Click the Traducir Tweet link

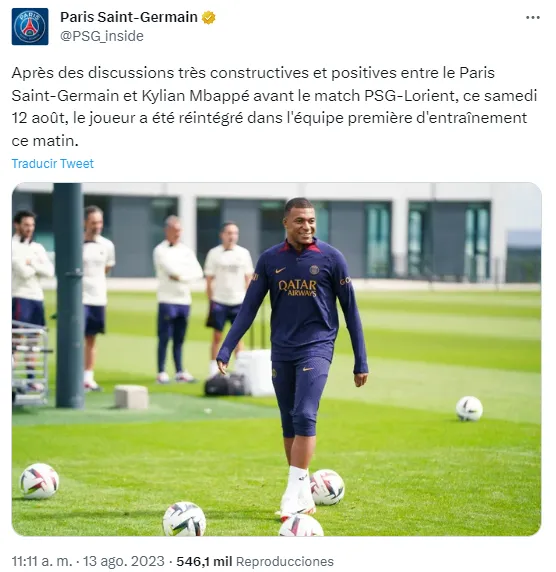53,163
